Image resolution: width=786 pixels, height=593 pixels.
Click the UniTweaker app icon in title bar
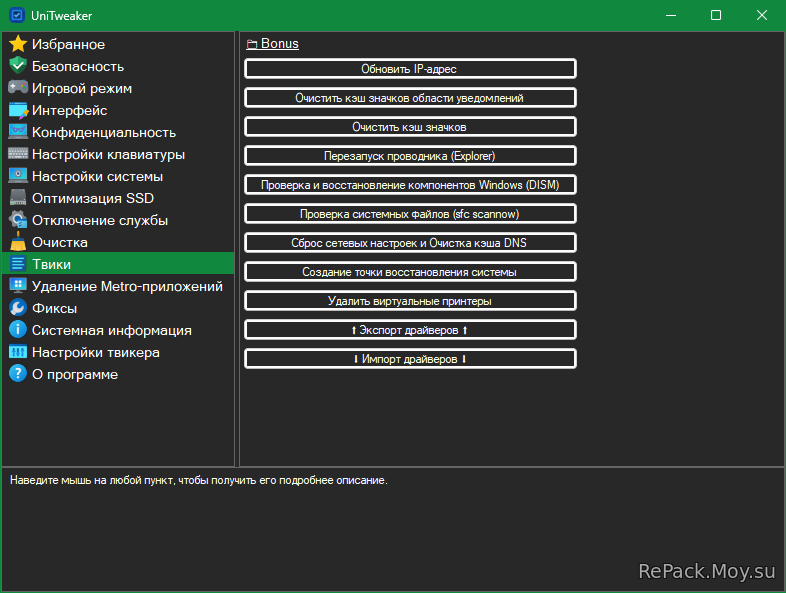point(17,15)
